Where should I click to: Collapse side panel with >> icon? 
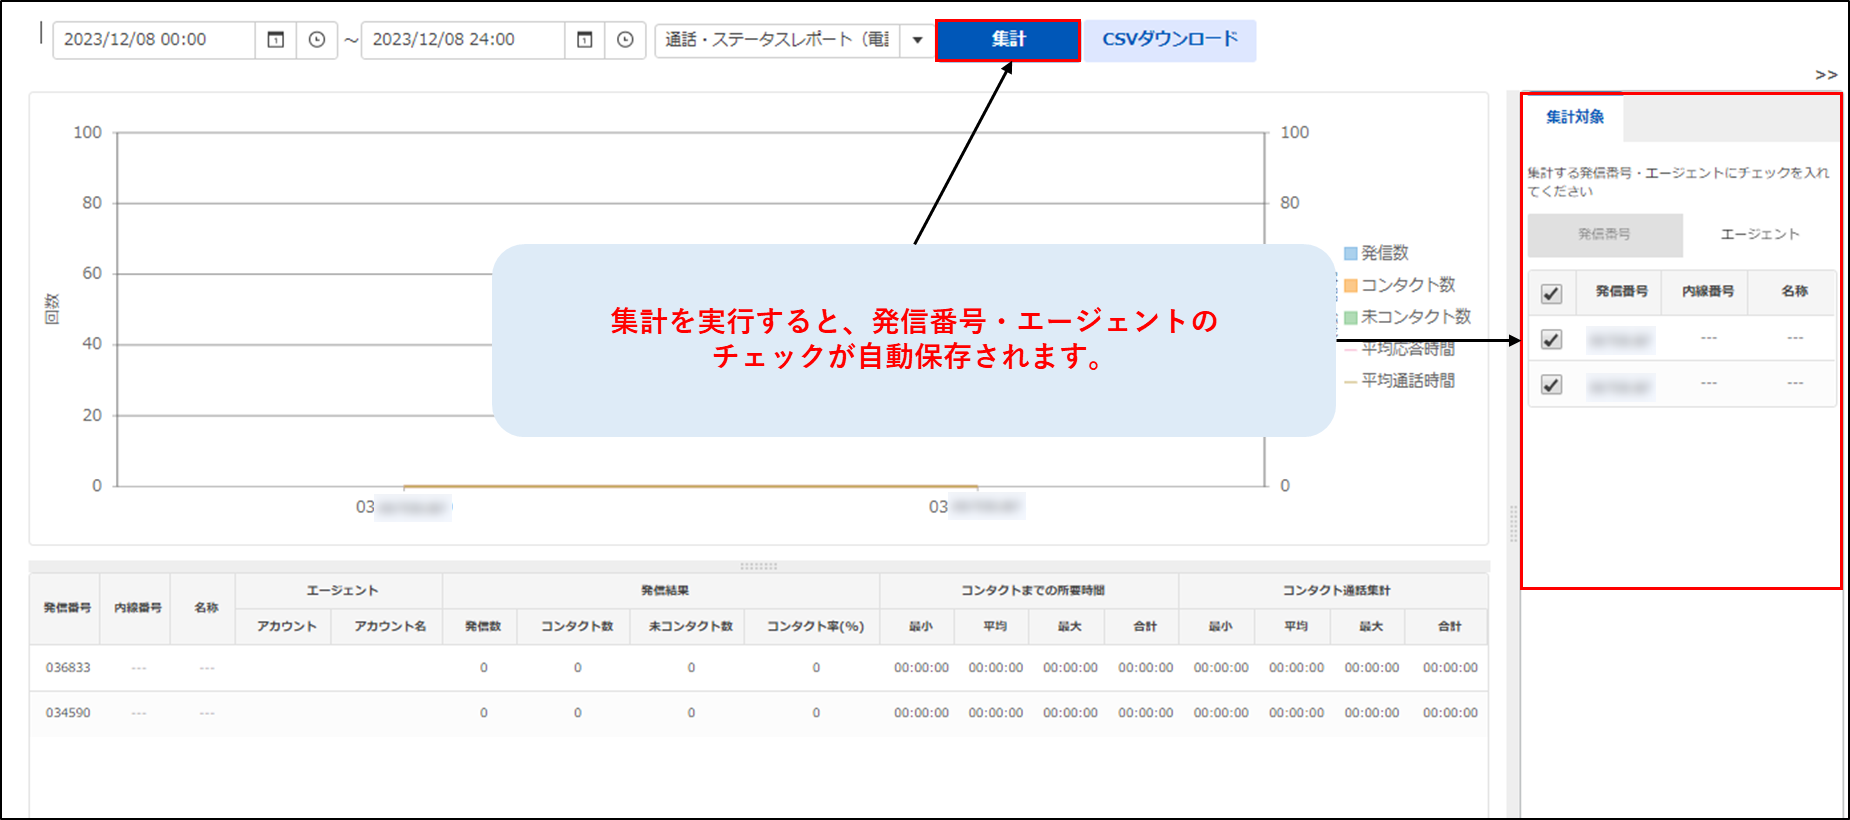[x=1826, y=75]
